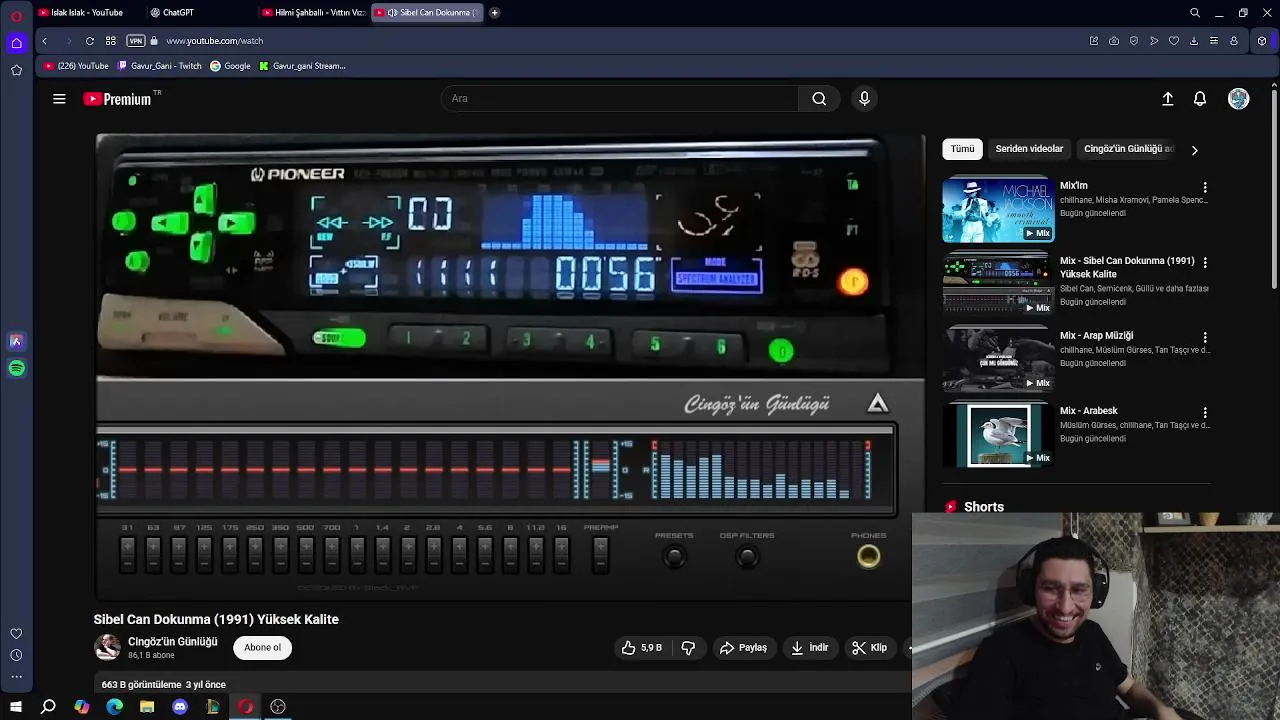Open Windows Start menu
The width and height of the screenshot is (1280, 720).
click(x=16, y=707)
